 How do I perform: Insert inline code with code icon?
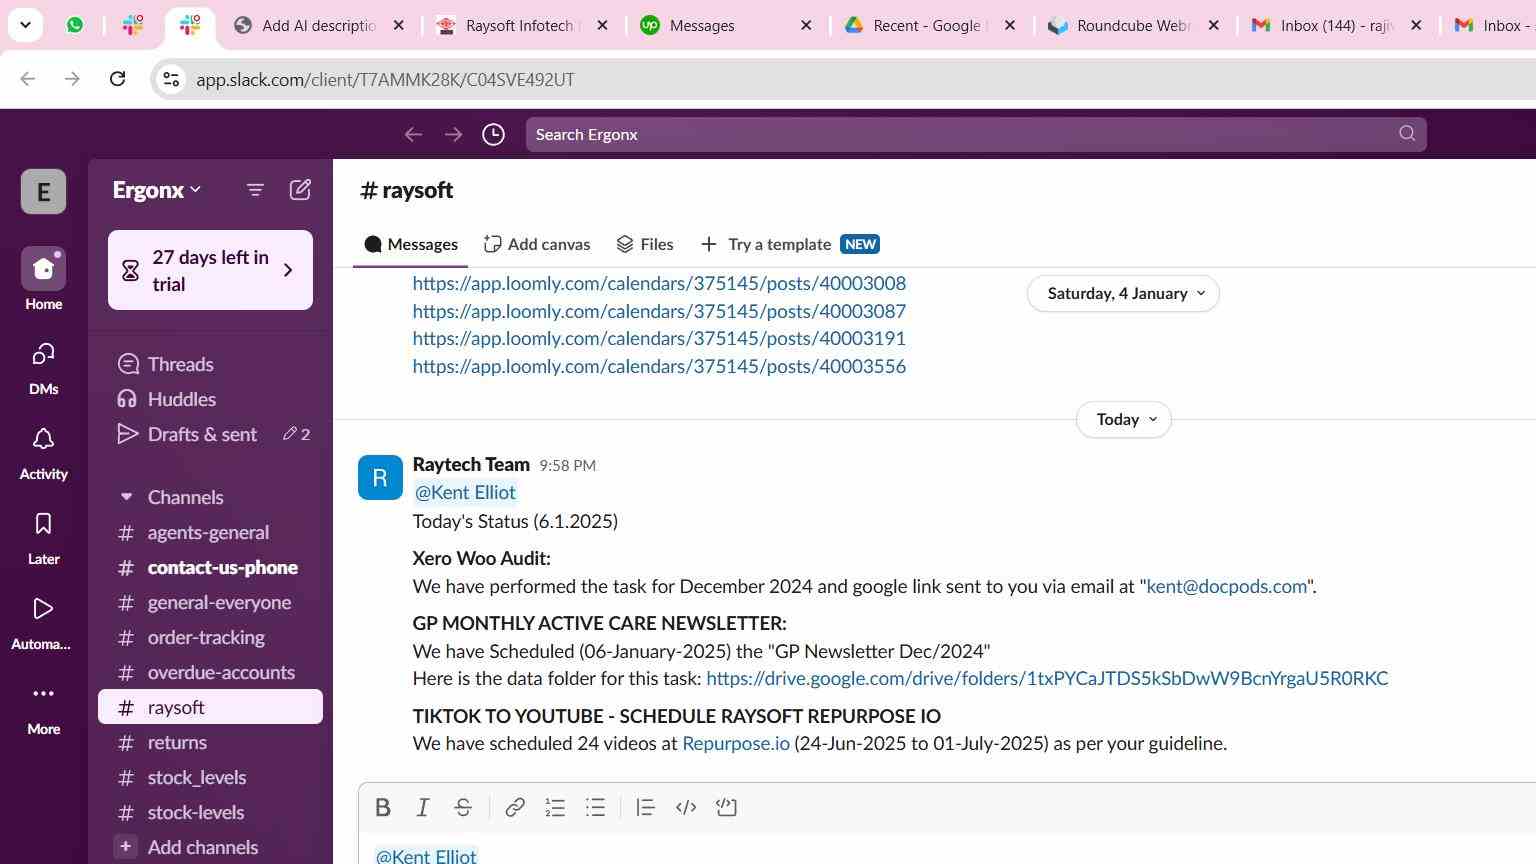(x=686, y=808)
